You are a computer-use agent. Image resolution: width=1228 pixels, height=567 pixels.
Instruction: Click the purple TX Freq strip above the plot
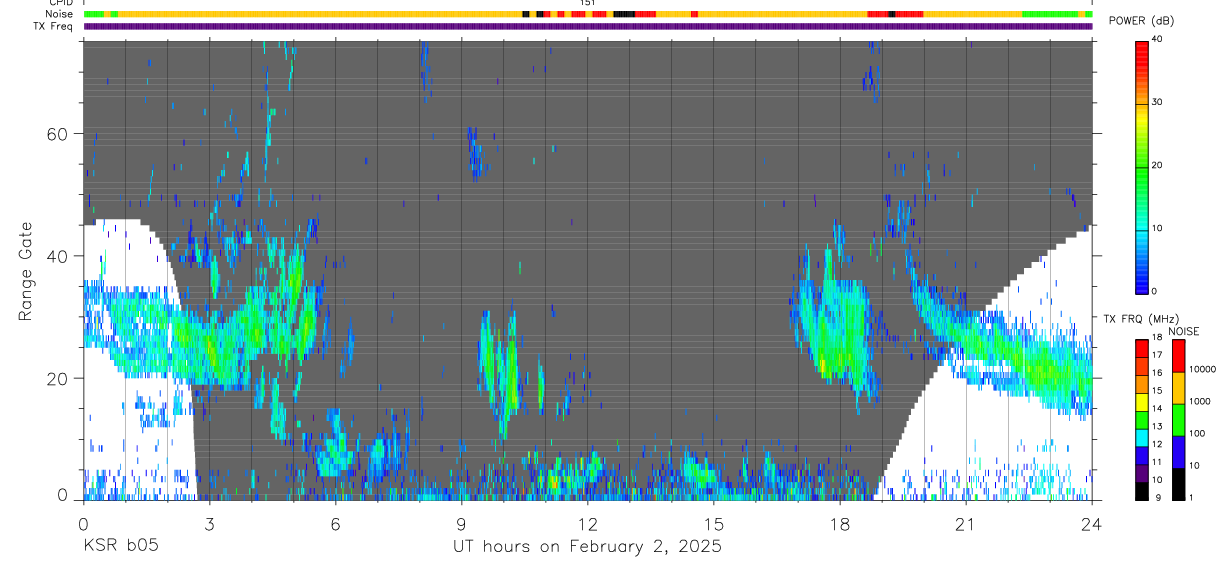click(x=588, y=26)
